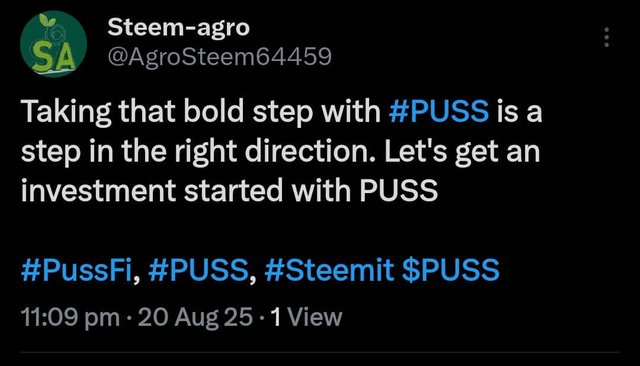Click the phrase 'Let's get an'
This screenshot has width=640, height=366.
462,151
